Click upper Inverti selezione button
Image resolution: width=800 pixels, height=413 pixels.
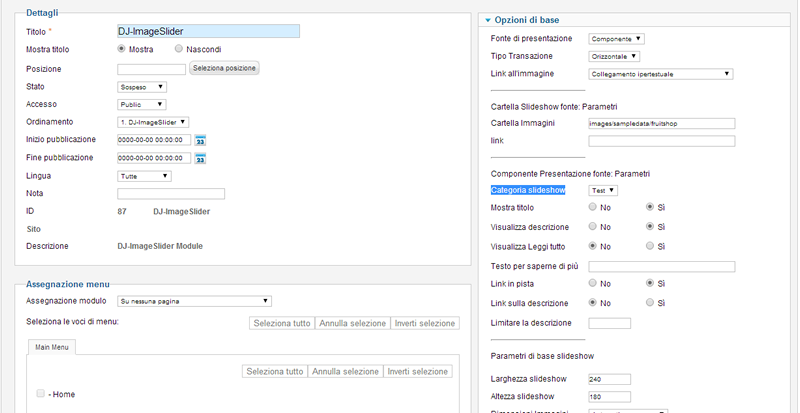pos(425,323)
